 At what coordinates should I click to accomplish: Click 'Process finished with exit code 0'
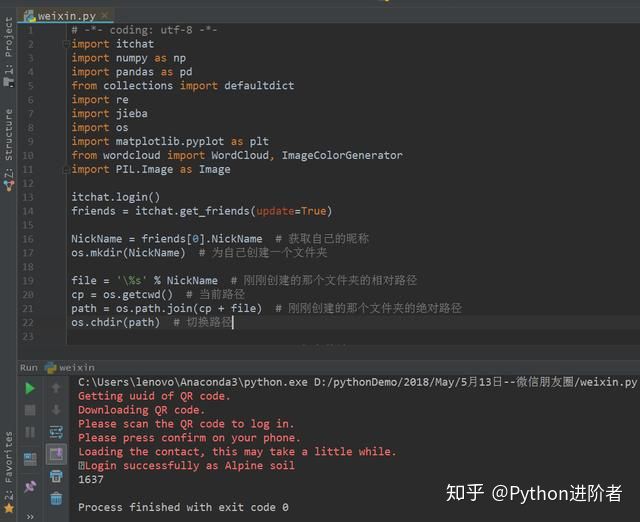click(183, 507)
